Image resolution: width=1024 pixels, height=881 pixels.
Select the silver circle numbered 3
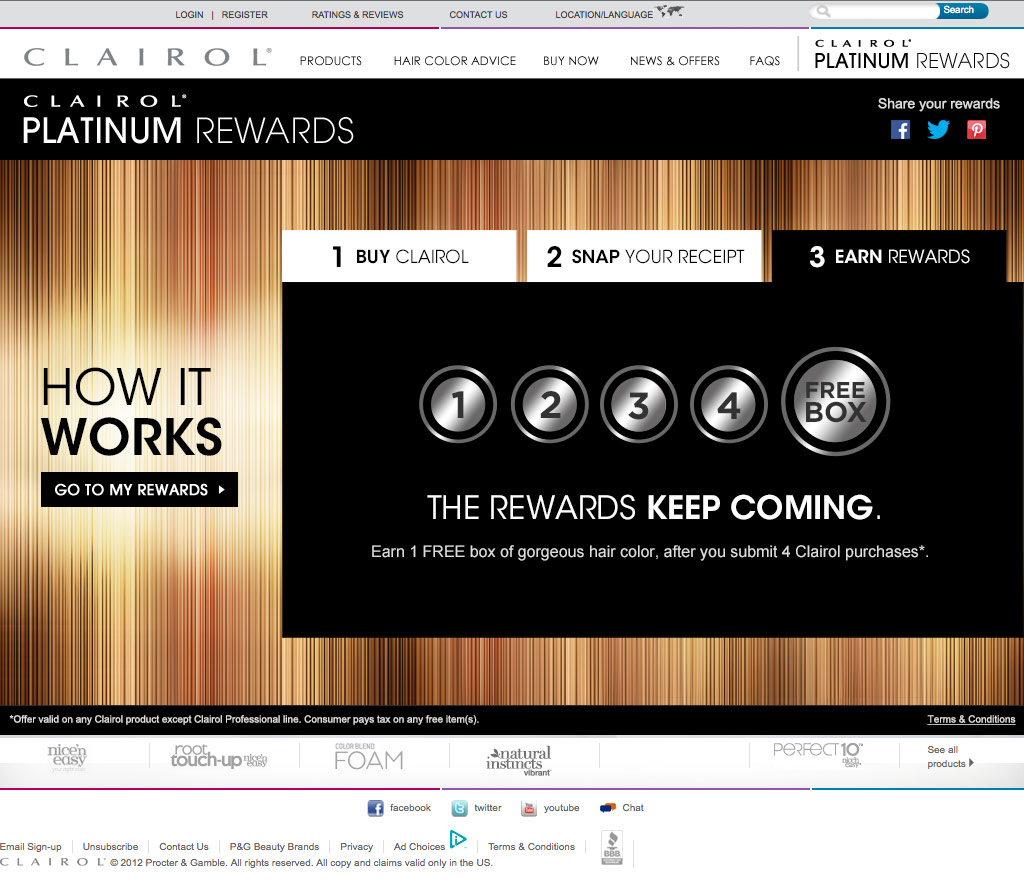click(x=639, y=404)
